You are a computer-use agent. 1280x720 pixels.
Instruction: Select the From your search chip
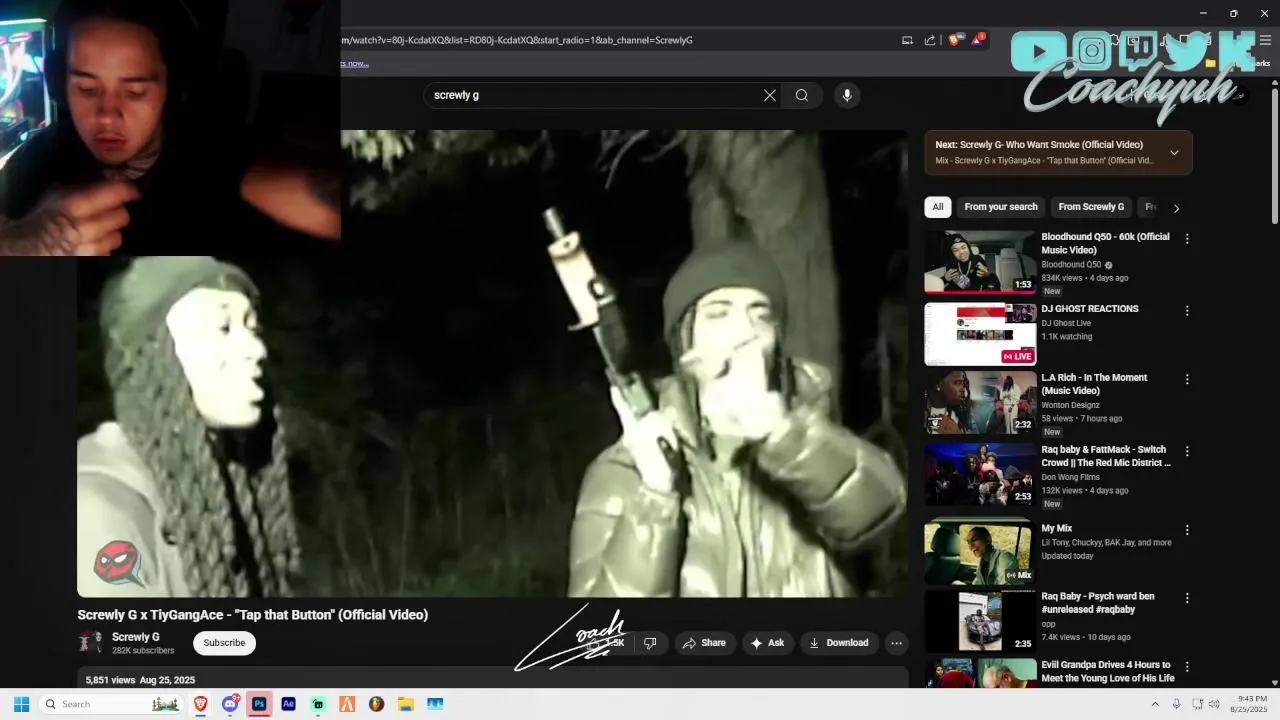[1001, 207]
